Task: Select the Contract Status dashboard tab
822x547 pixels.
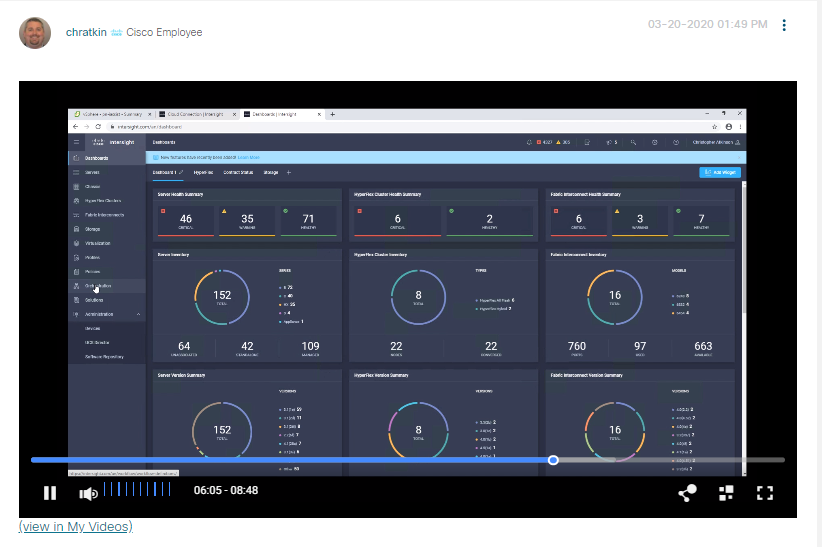Action: [238, 172]
